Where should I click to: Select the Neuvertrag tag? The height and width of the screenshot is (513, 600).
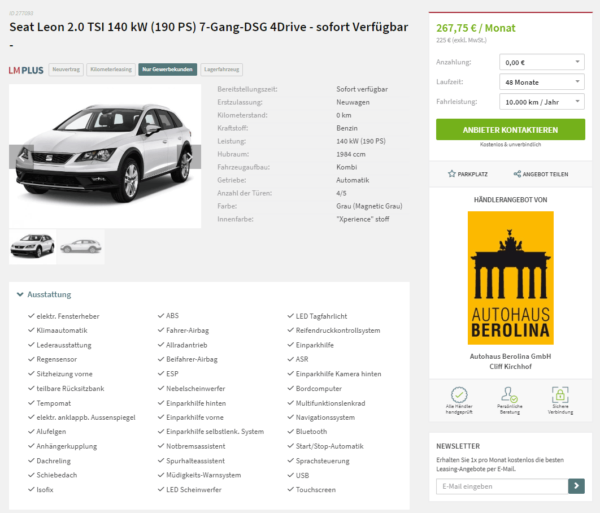[x=66, y=69]
